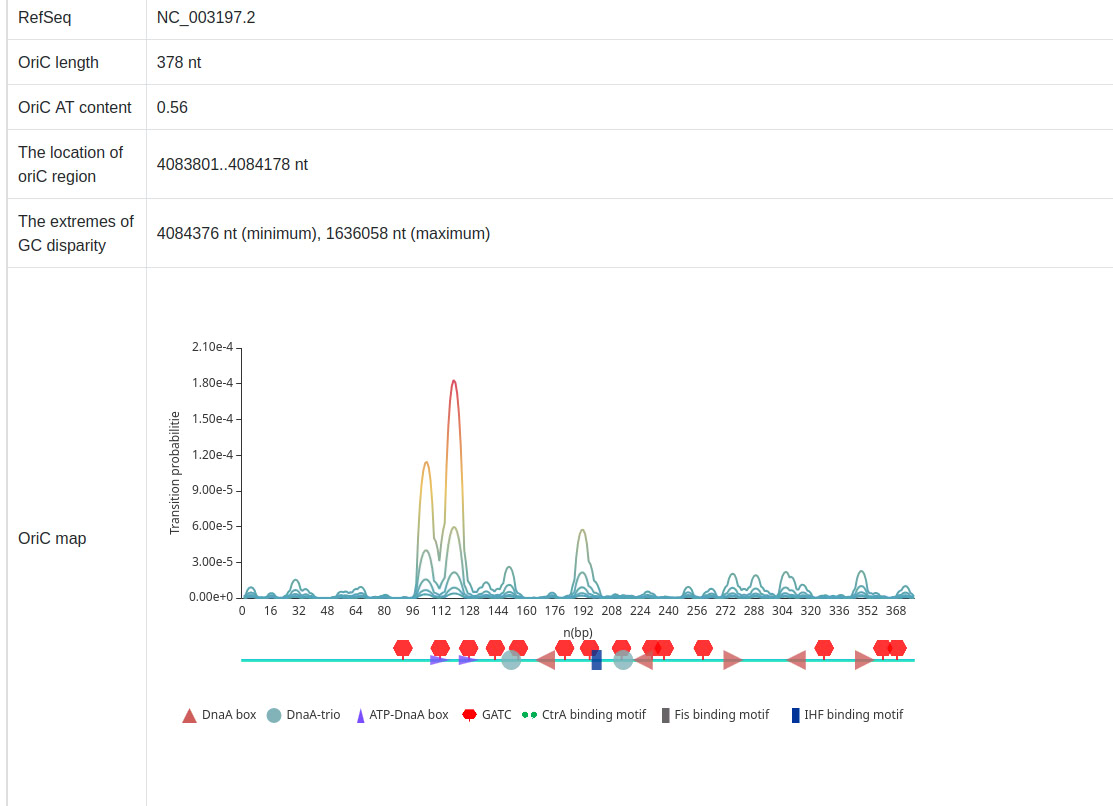
Task: Toggle the IHF binding motif legend entry
Action: pyautogui.click(x=846, y=715)
